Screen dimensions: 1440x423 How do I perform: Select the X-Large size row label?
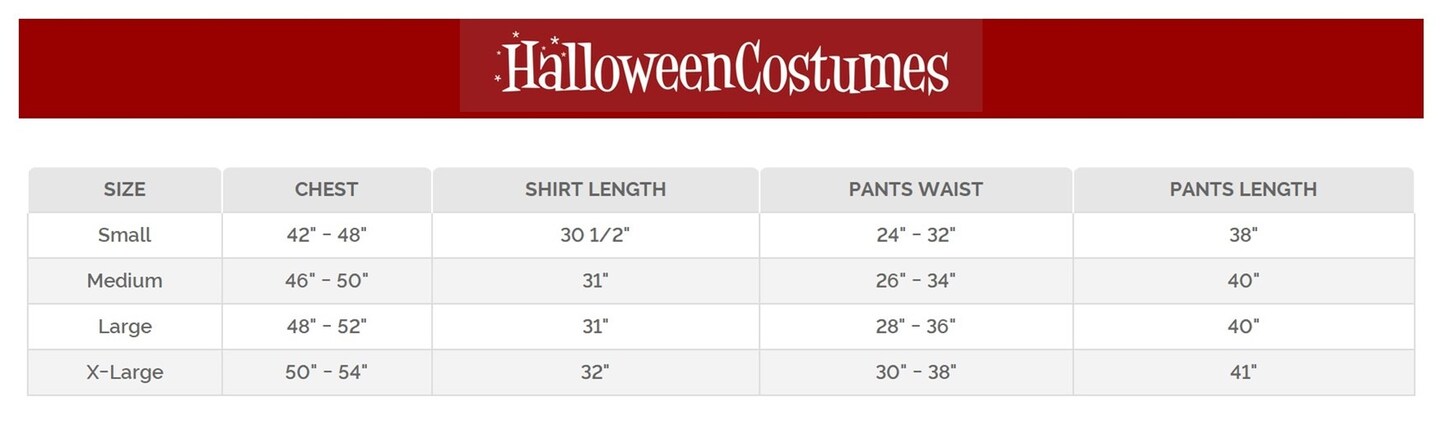(x=125, y=373)
